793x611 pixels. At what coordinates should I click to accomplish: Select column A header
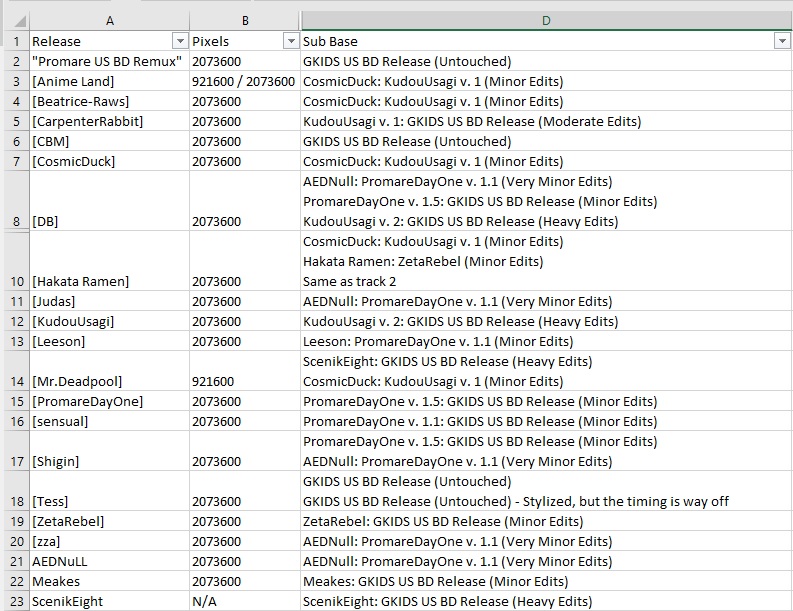coord(109,21)
